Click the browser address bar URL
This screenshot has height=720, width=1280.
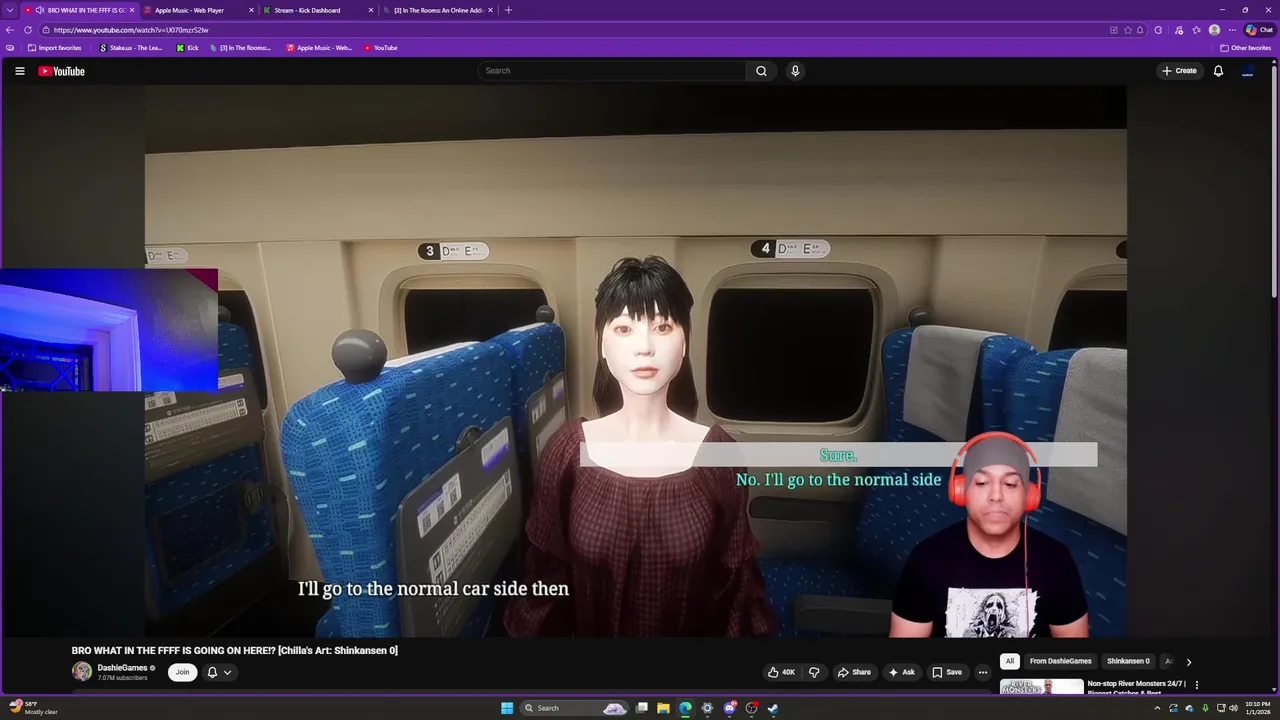point(131,30)
